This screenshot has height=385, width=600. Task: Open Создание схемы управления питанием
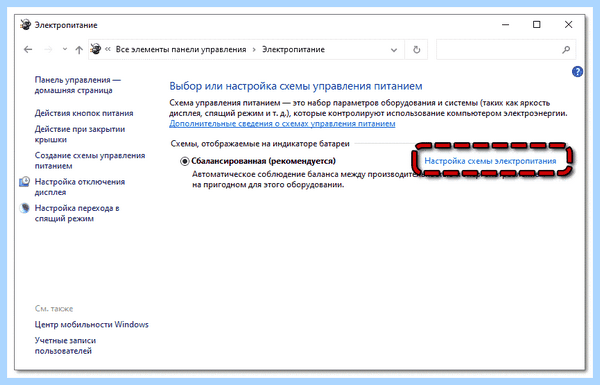[x=90, y=161]
